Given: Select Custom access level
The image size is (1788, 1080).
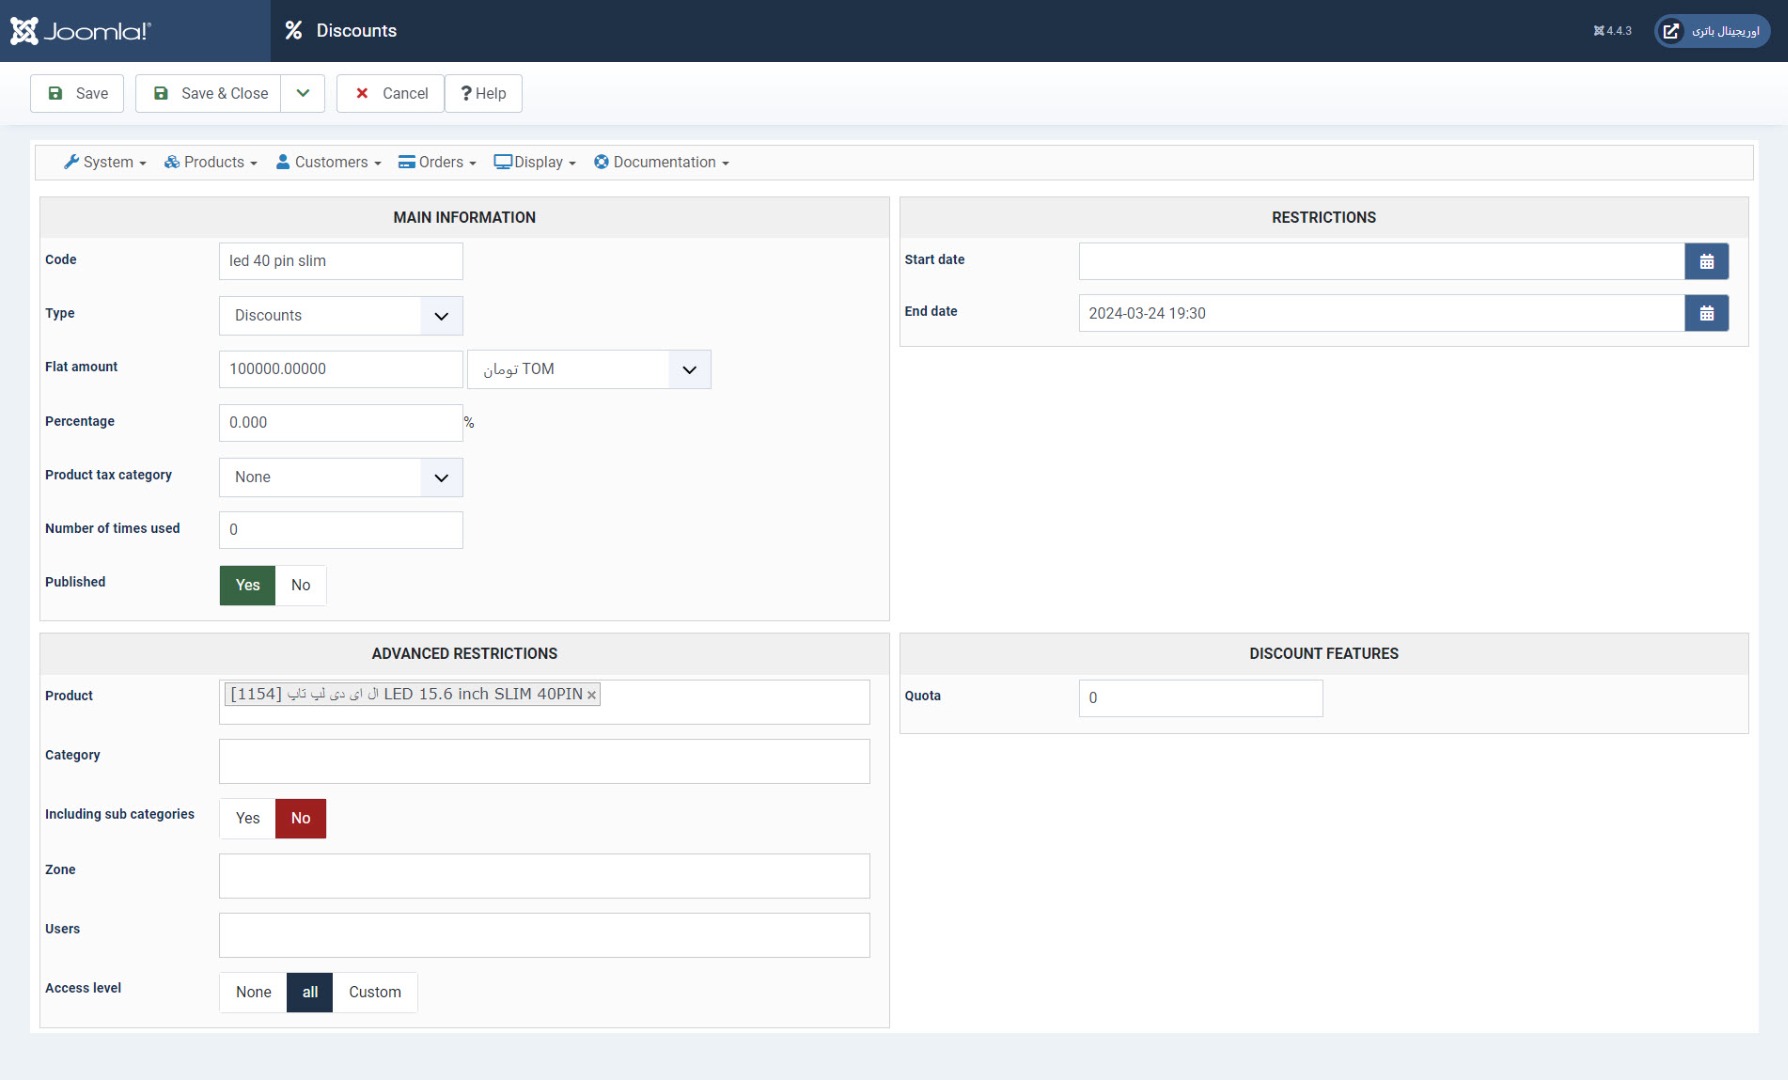Looking at the screenshot, I should point(374,993).
